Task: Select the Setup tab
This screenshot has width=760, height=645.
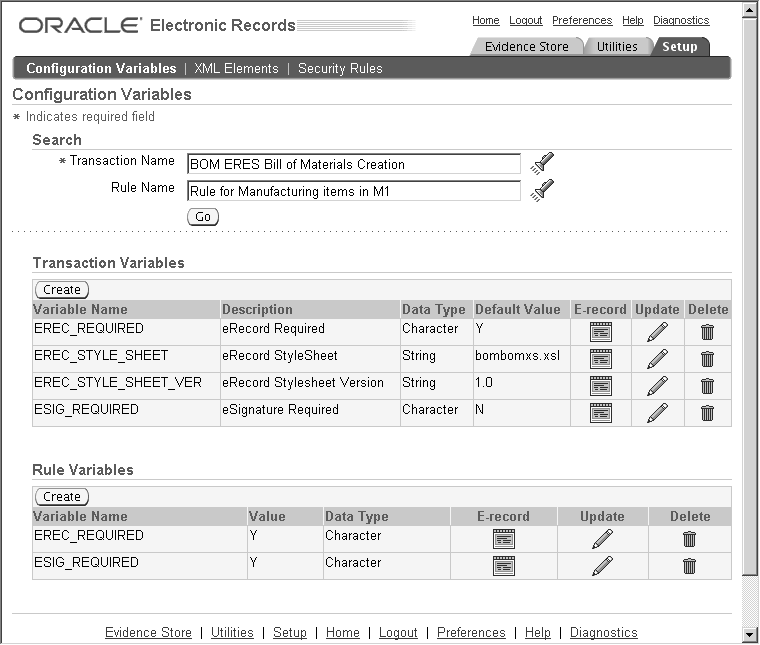Action: (x=680, y=47)
